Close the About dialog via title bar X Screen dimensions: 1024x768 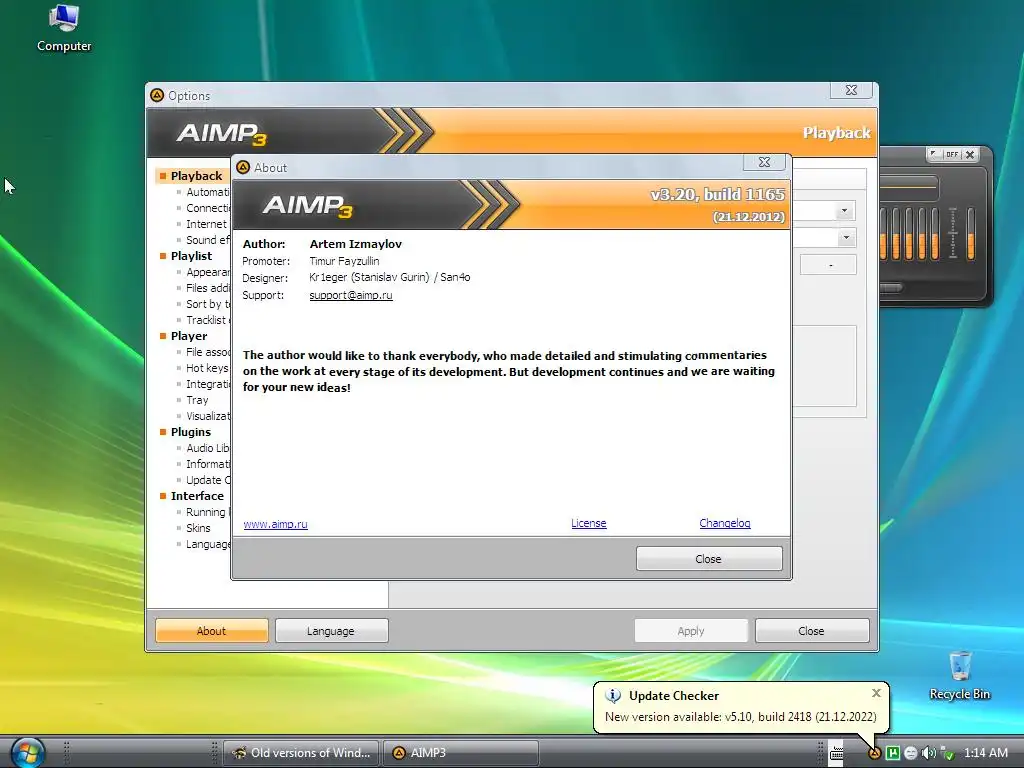pyautogui.click(x=764, y=162)
